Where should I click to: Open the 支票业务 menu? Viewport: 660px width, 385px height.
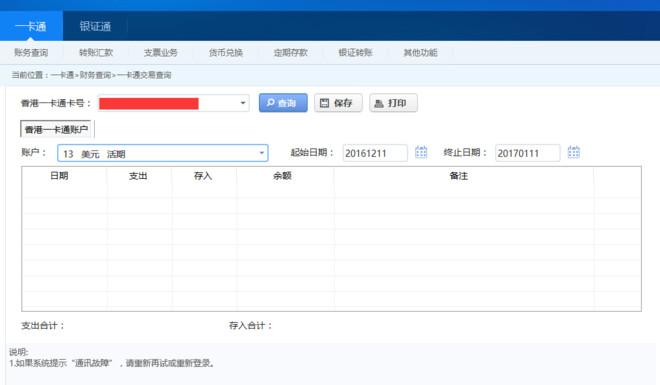(x=161, y=53)
